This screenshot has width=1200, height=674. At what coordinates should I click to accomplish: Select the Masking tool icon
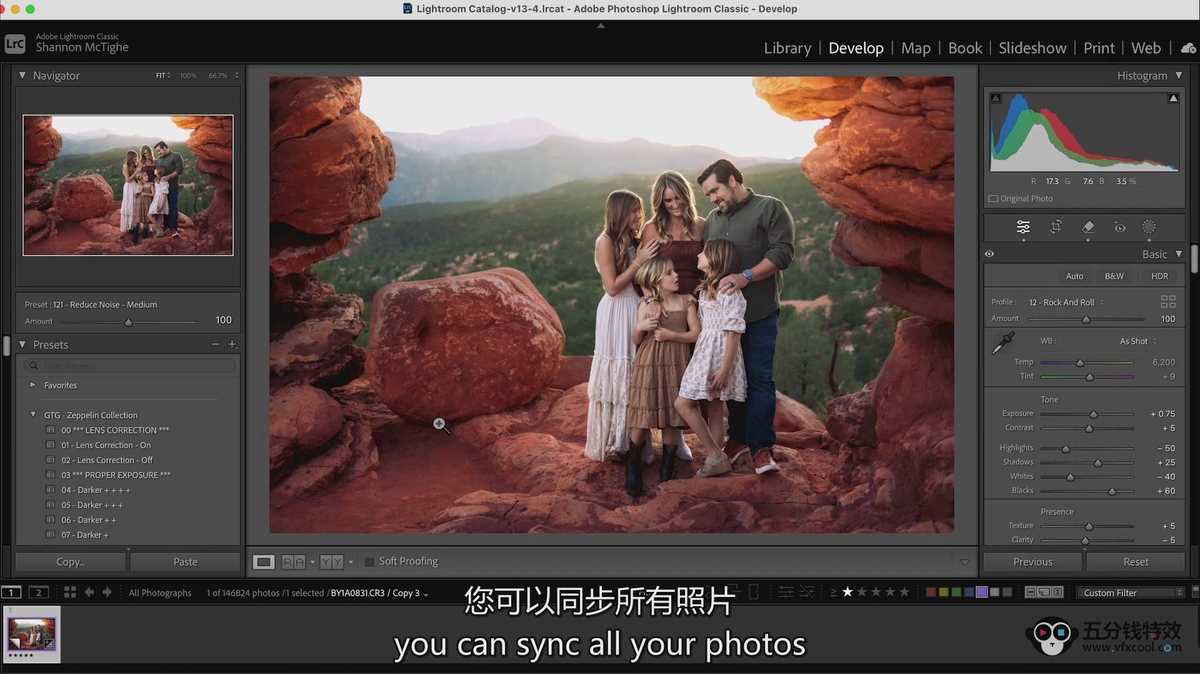(x=1149, y=227)
